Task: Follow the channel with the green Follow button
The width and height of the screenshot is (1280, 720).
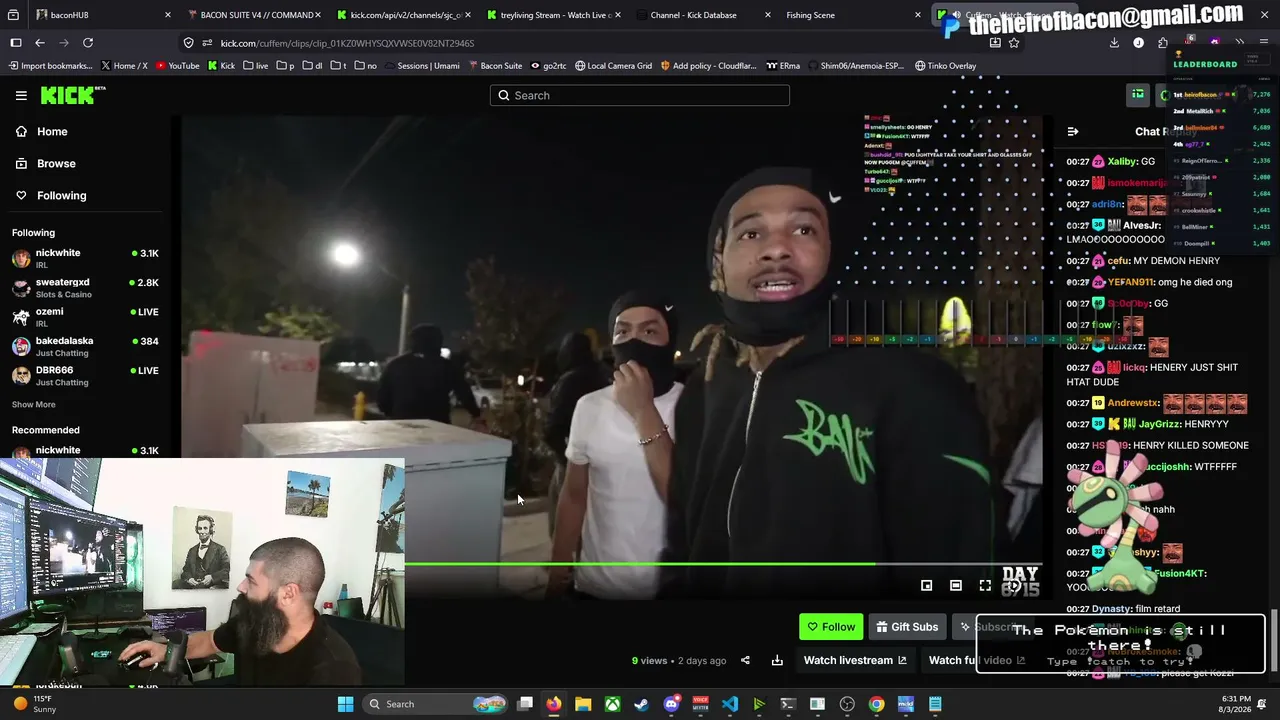Action: tap(831, 627)
